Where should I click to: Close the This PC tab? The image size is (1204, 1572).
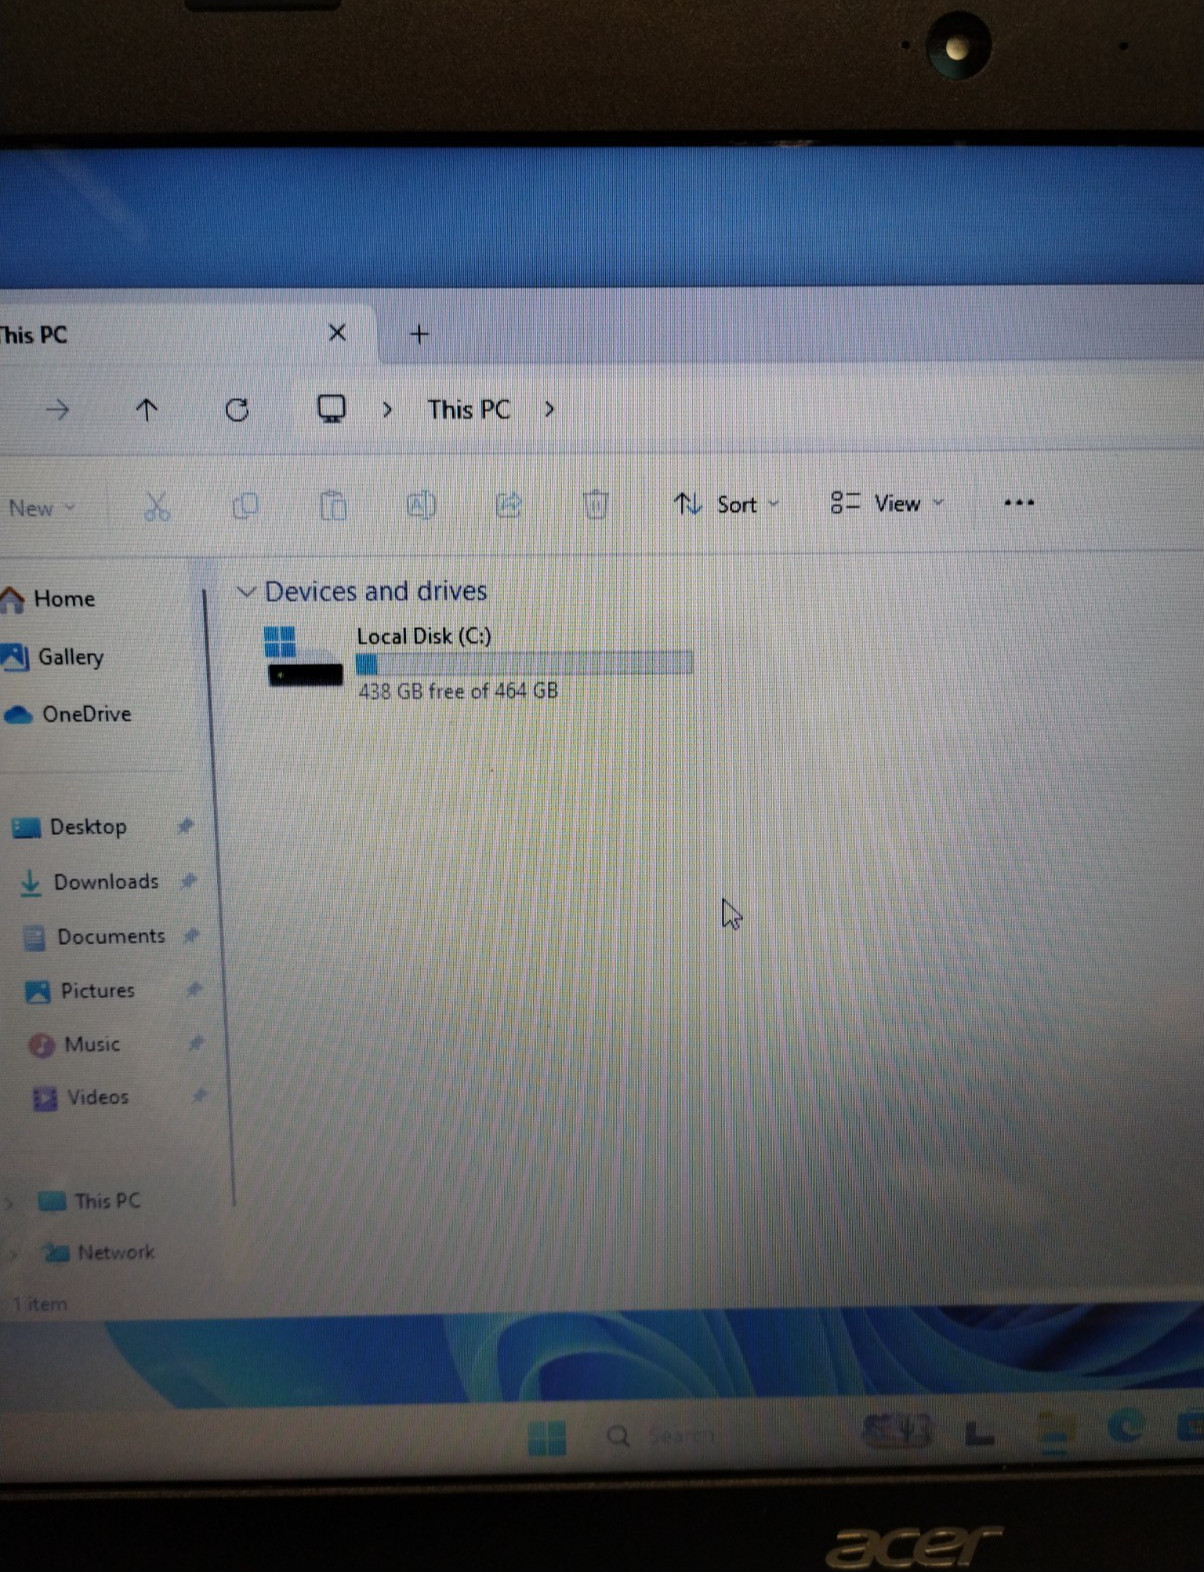pos(337,333)
